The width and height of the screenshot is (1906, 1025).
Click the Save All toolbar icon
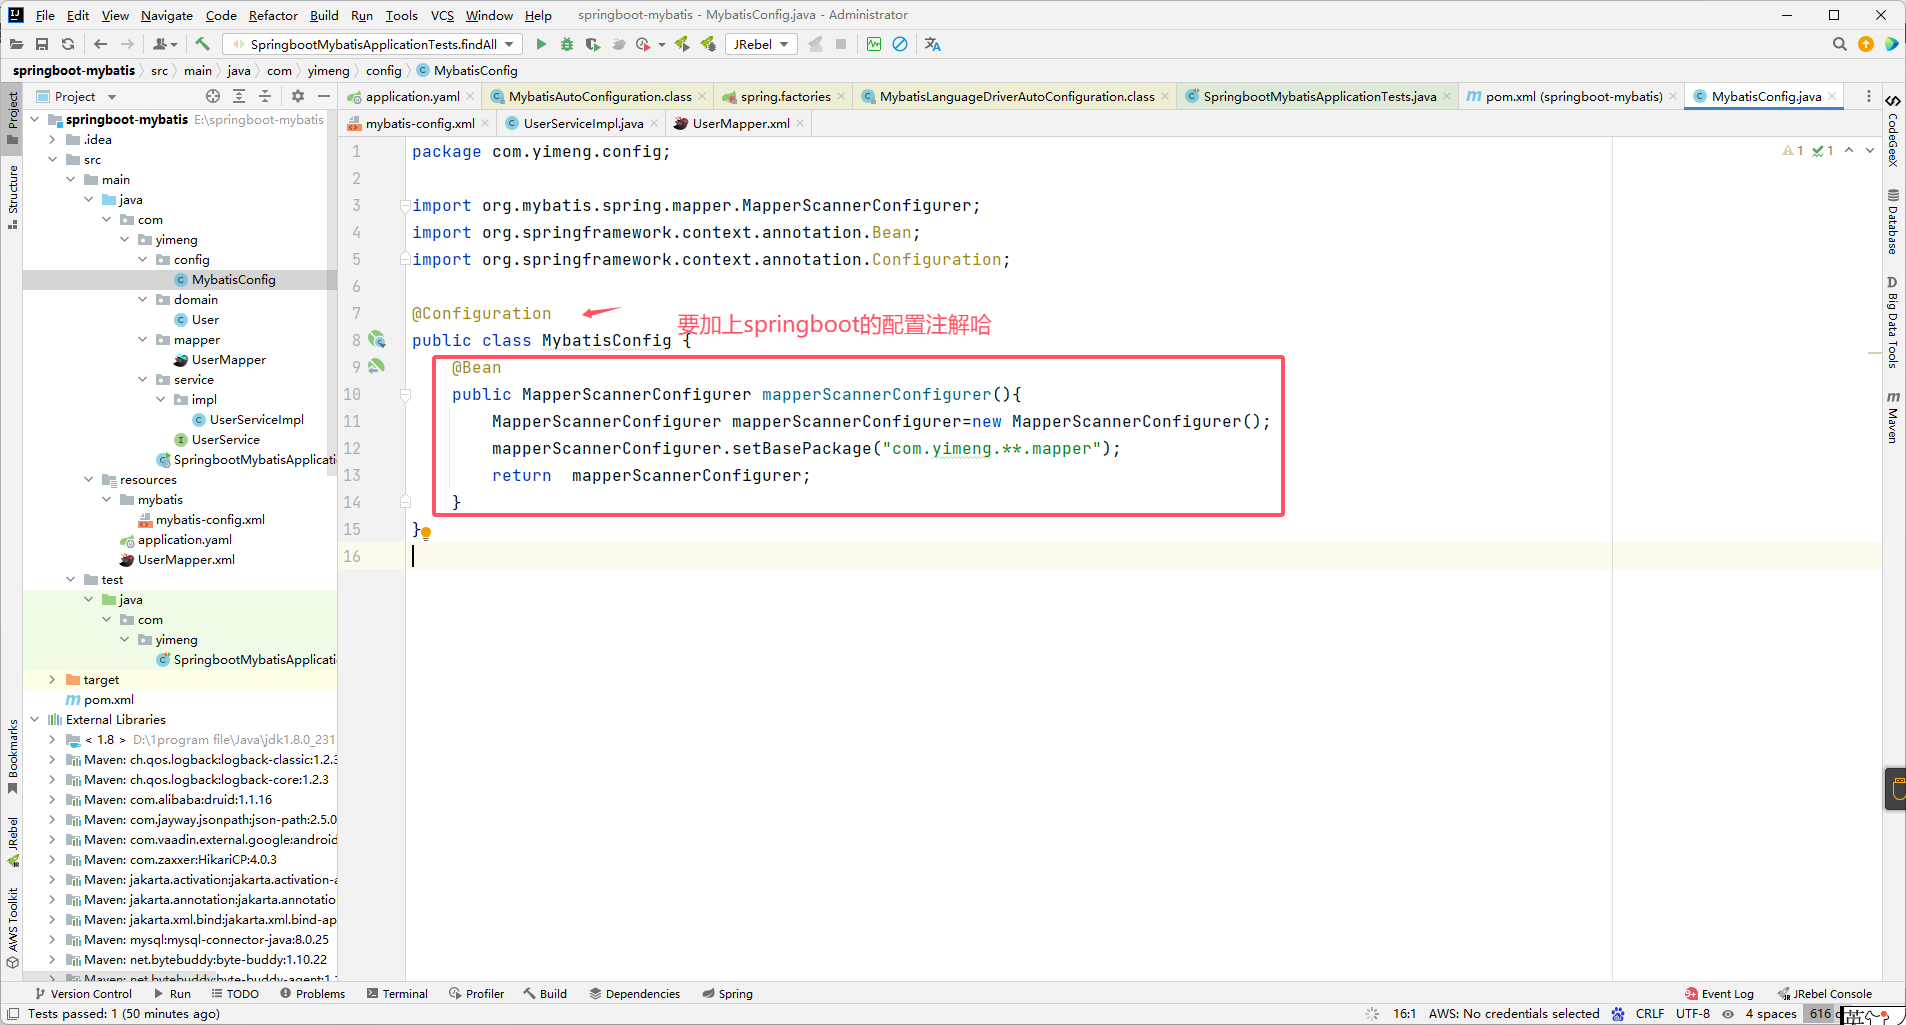tap(42, 44)
